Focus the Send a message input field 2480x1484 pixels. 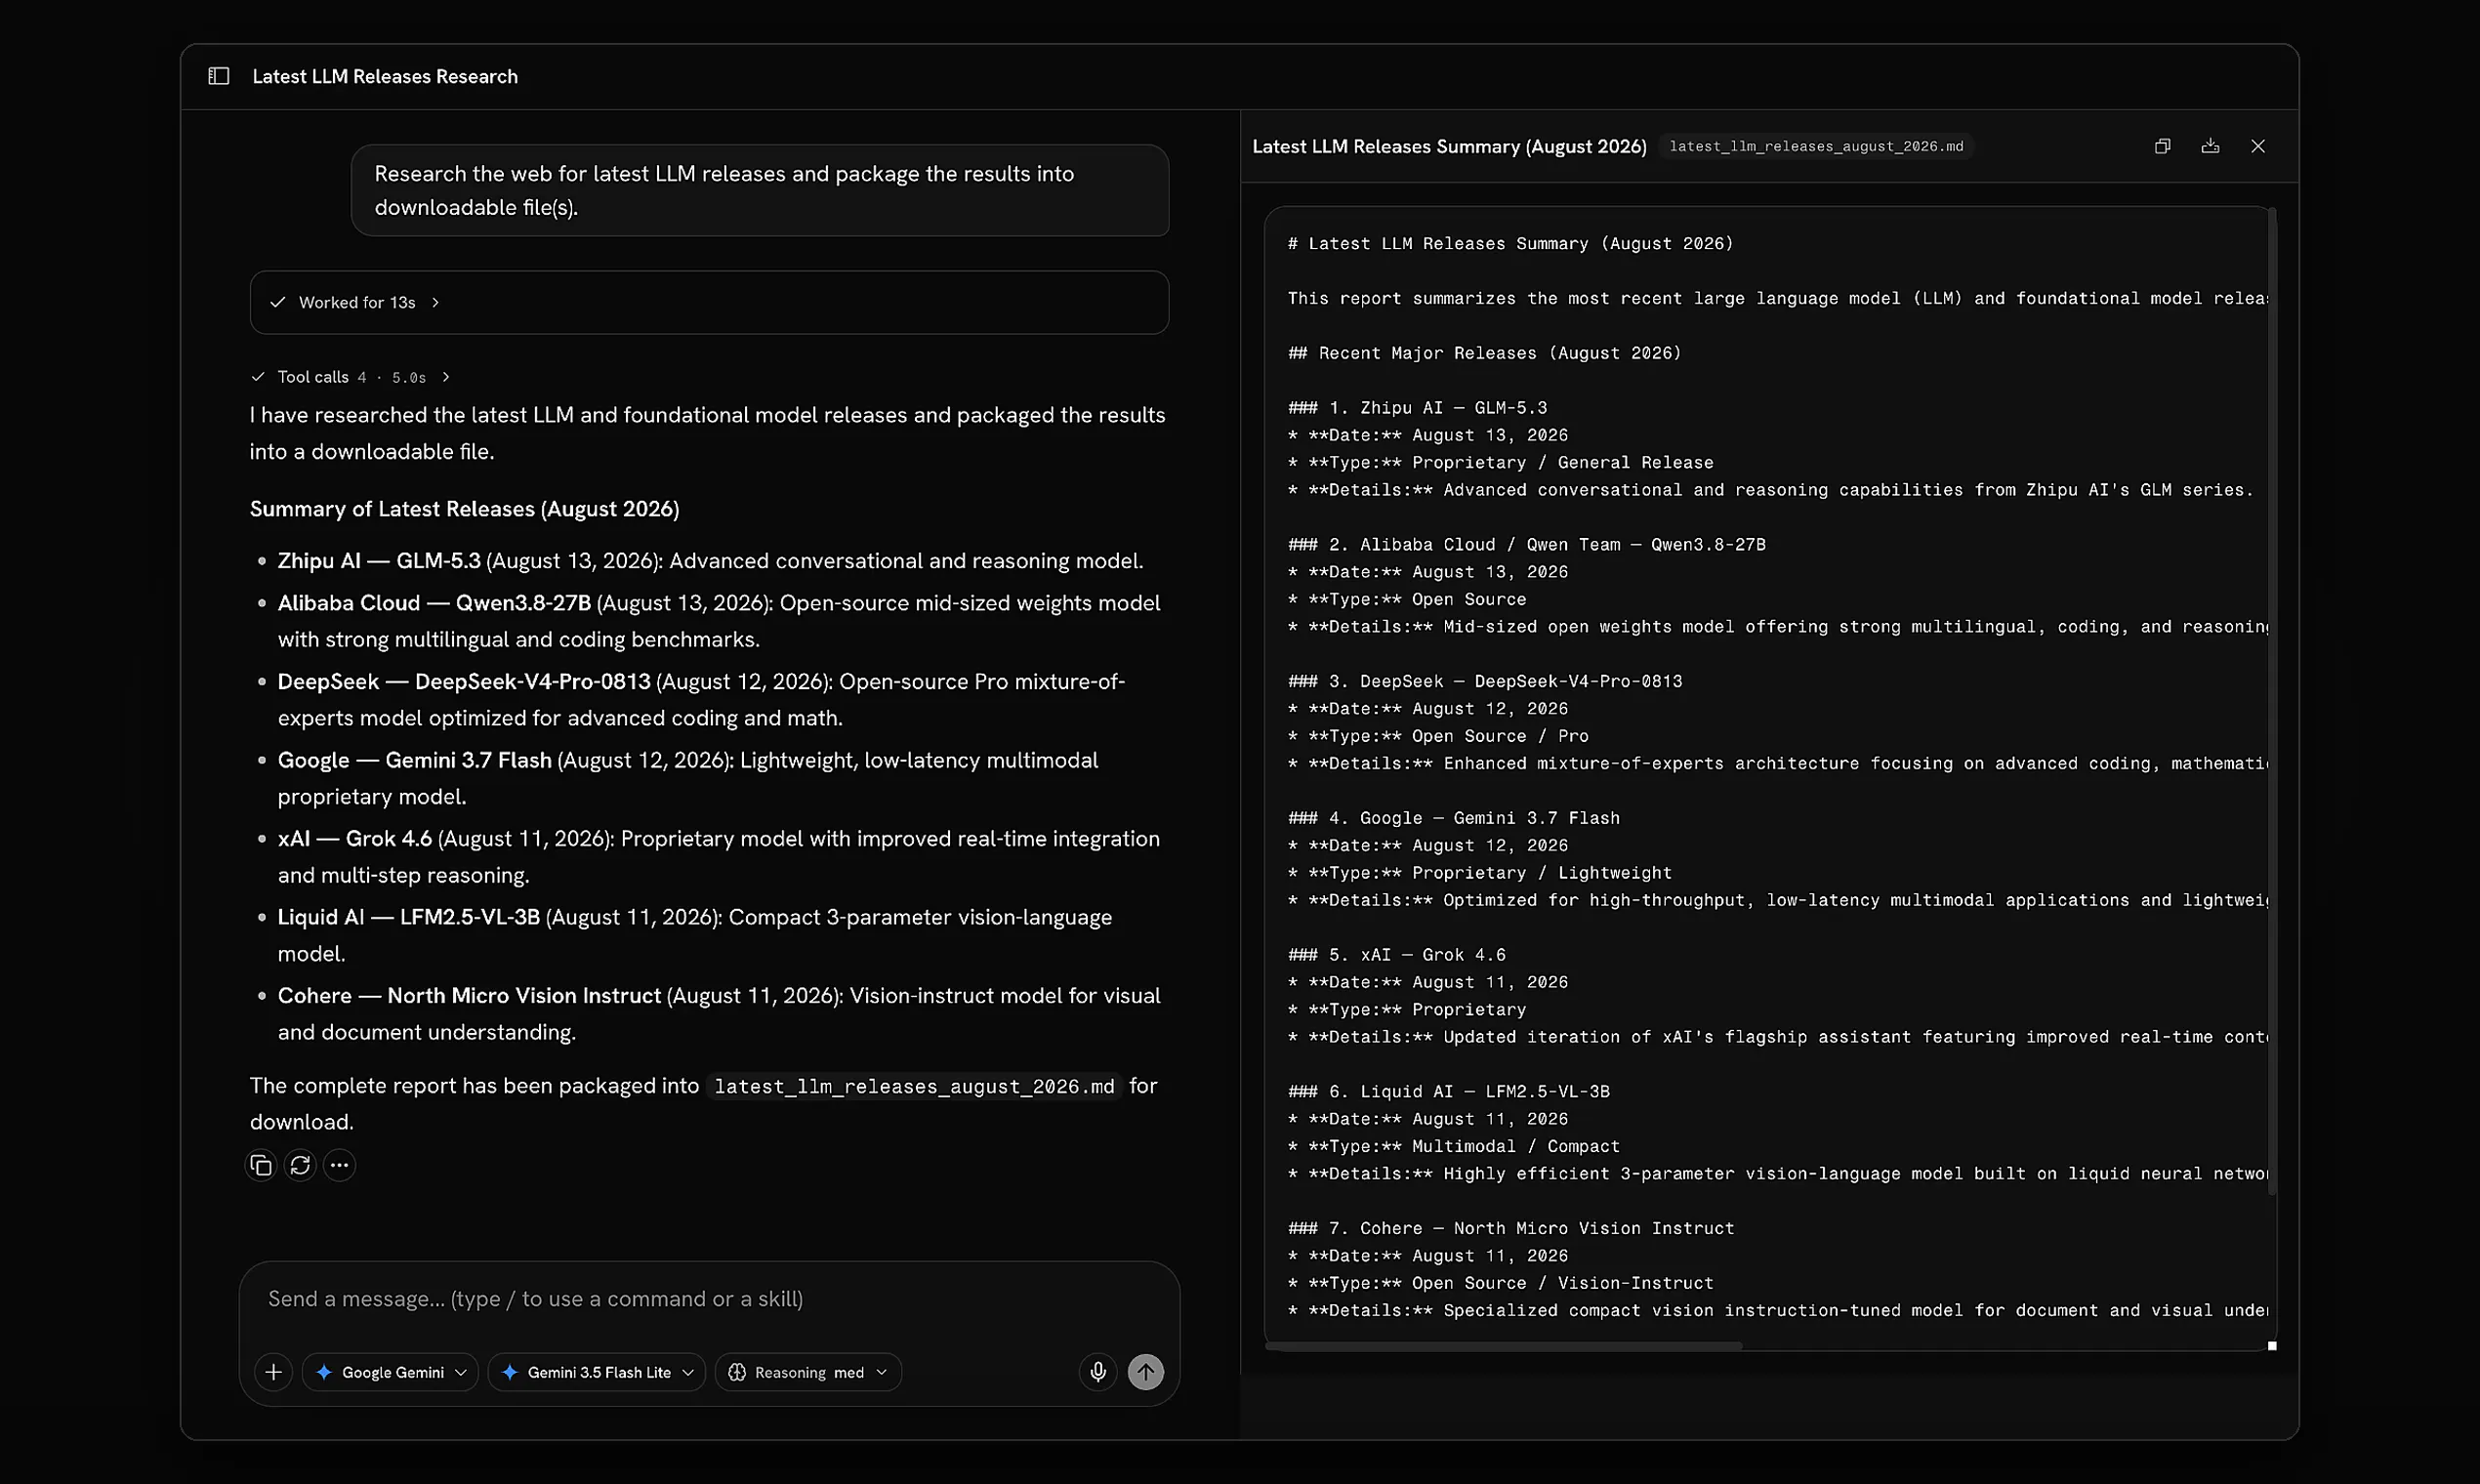[x=709, y=1299]
